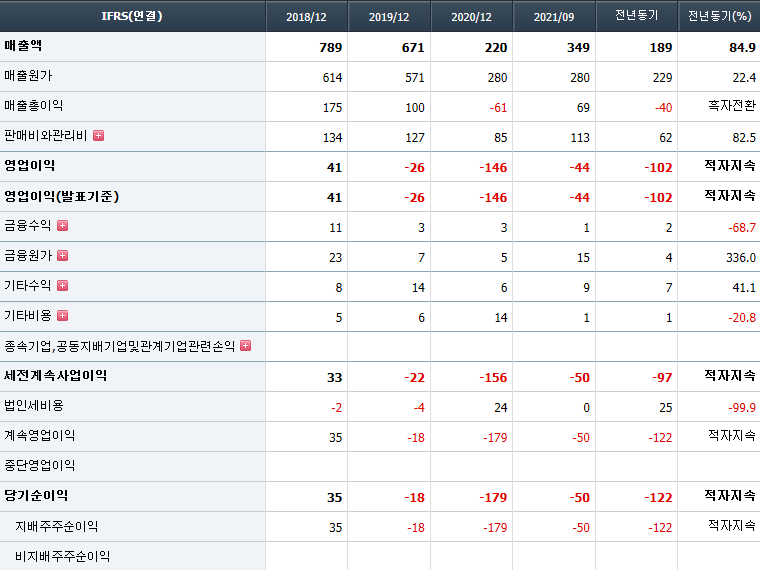760x570 pixels.
Task: Expand the 금융원가 row plus icon
Action: click(x=63, y=255)
